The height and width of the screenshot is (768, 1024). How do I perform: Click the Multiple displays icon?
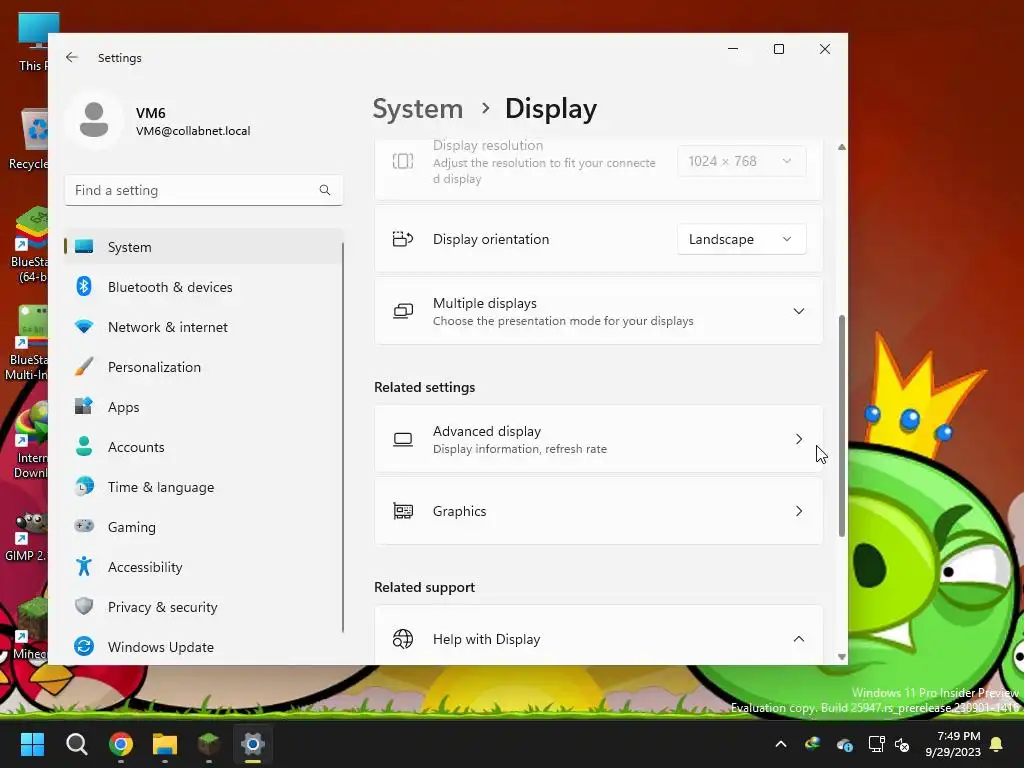tap(403, 312)
